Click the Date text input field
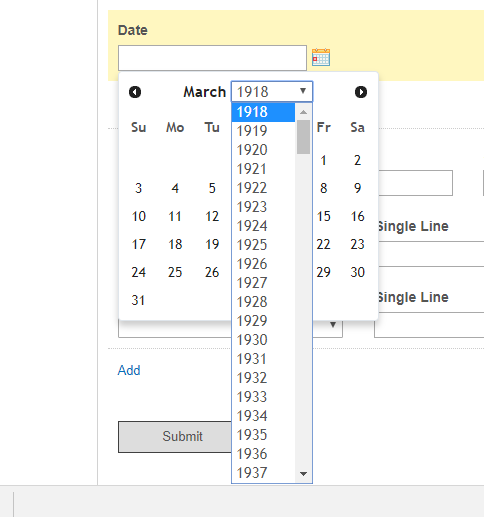The width and height of the screenshot is (484, 517). click(x=212, y=58)
